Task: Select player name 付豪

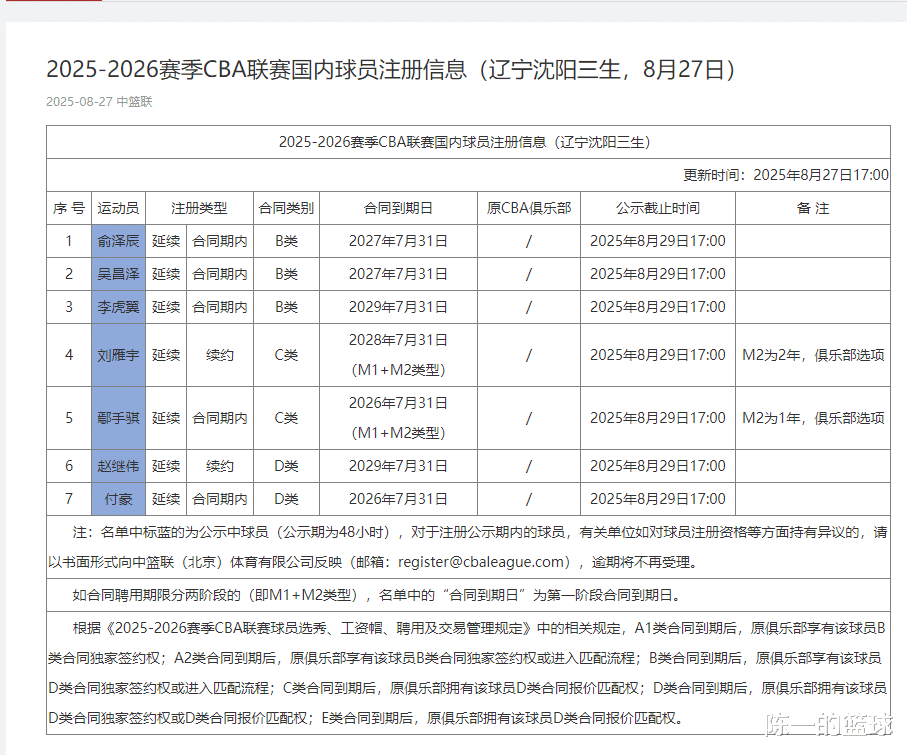Action: [x=118, y=499]
